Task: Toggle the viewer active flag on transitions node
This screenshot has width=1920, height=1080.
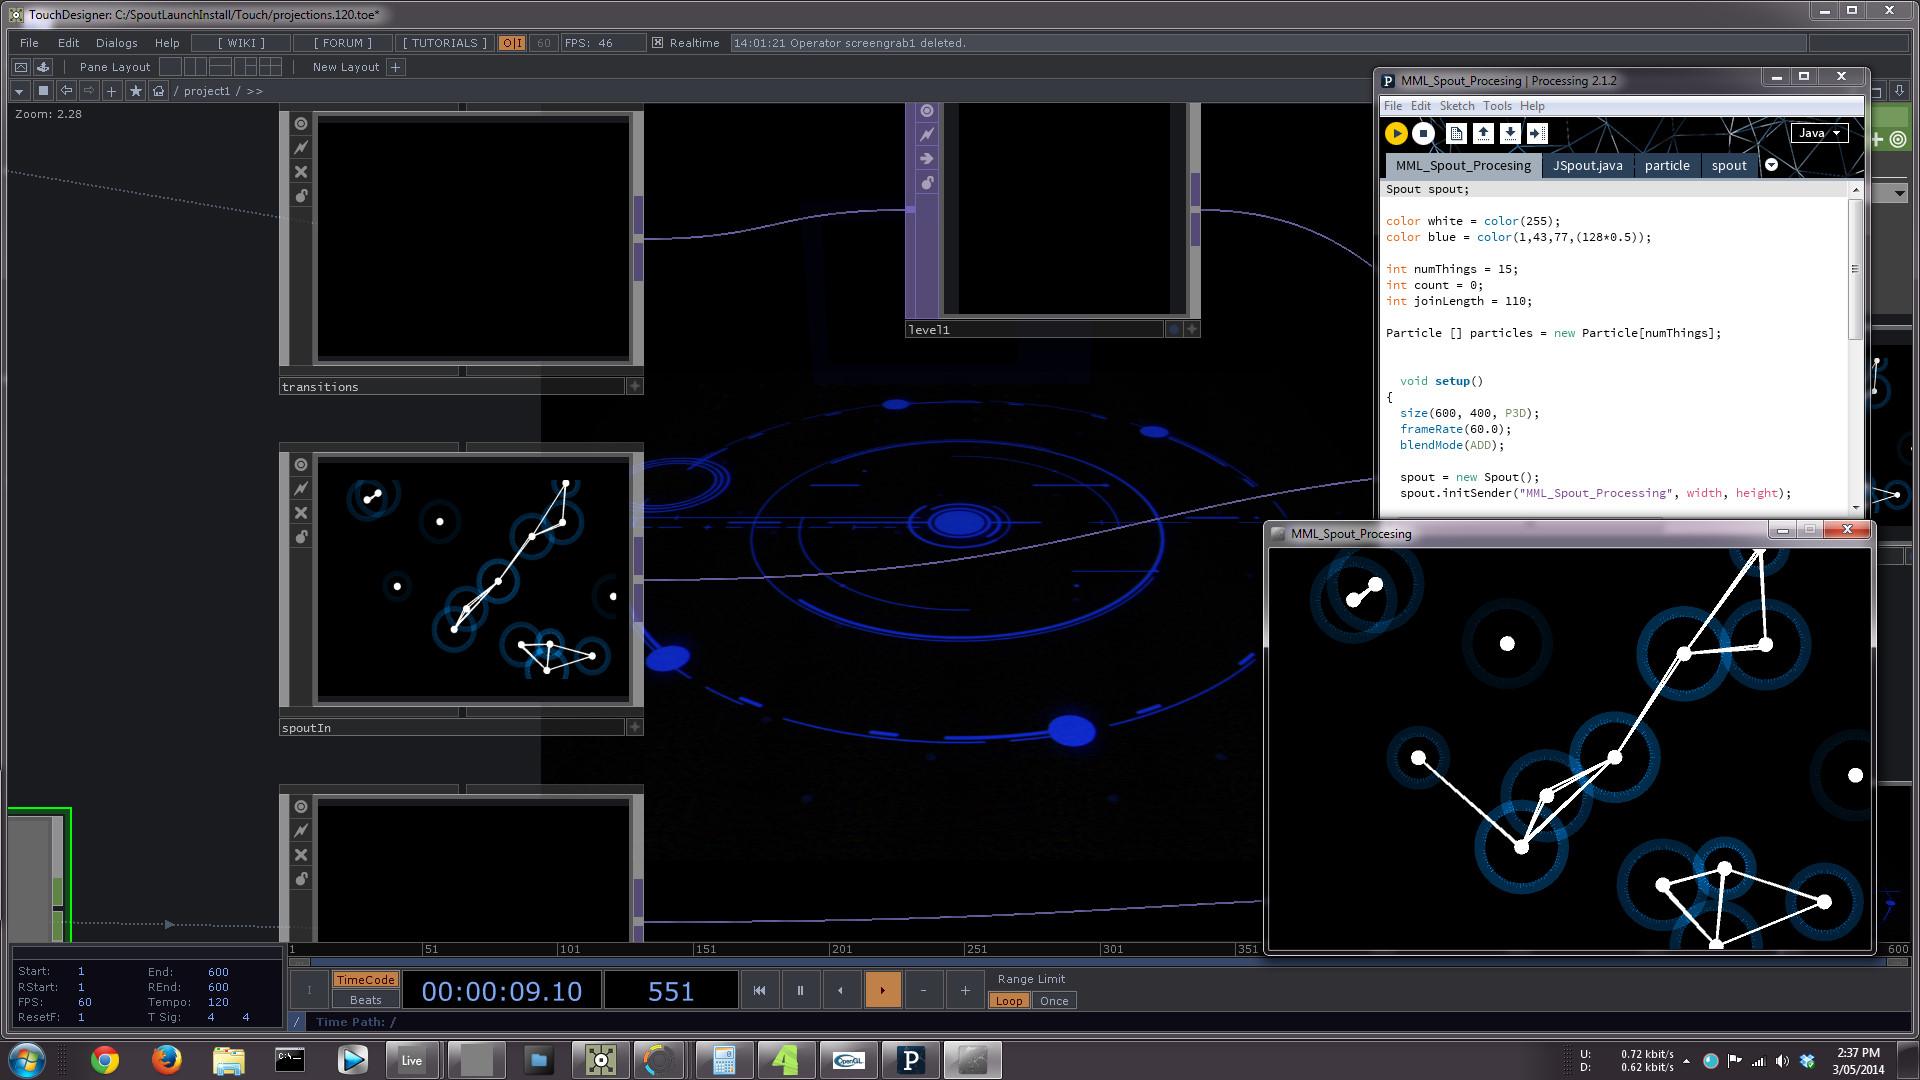Action: (301, 124)
